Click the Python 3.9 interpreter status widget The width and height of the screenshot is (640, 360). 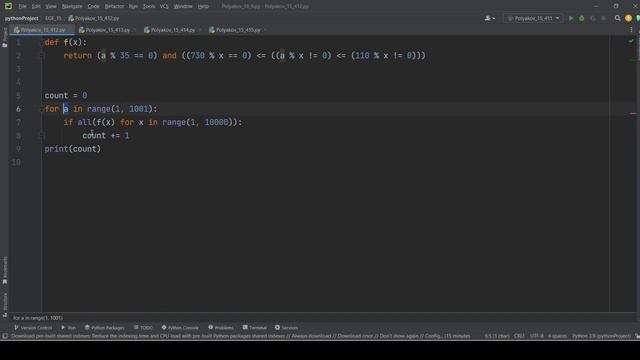(x=601, y=336)
